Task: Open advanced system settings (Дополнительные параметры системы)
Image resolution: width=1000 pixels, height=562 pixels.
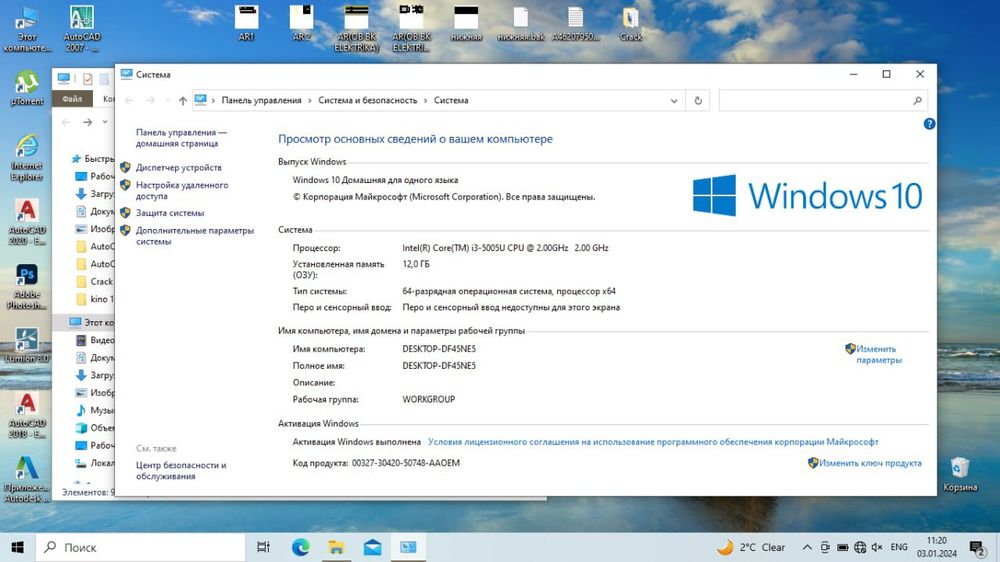Action: pos(195,236)
